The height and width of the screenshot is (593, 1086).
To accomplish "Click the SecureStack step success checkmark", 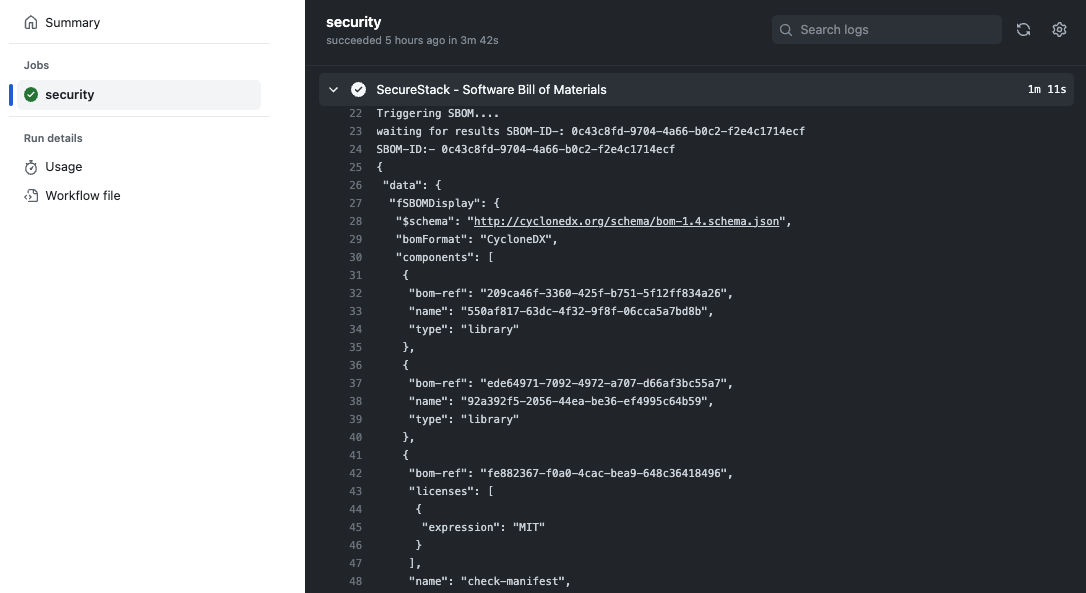I will coord(358,89).
